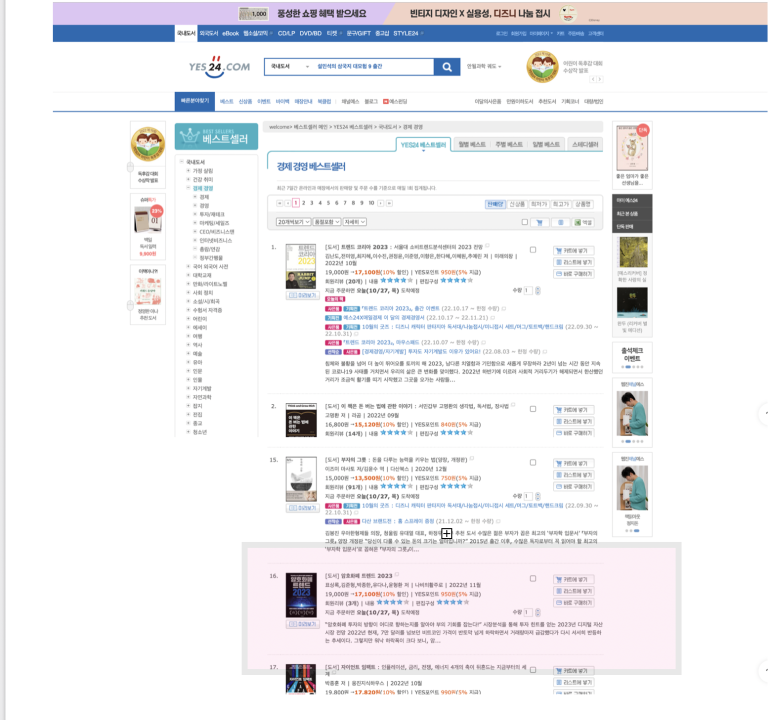Click the best seller crown banner
This screenshot has width=773, height=720.
tap(216, 137)
